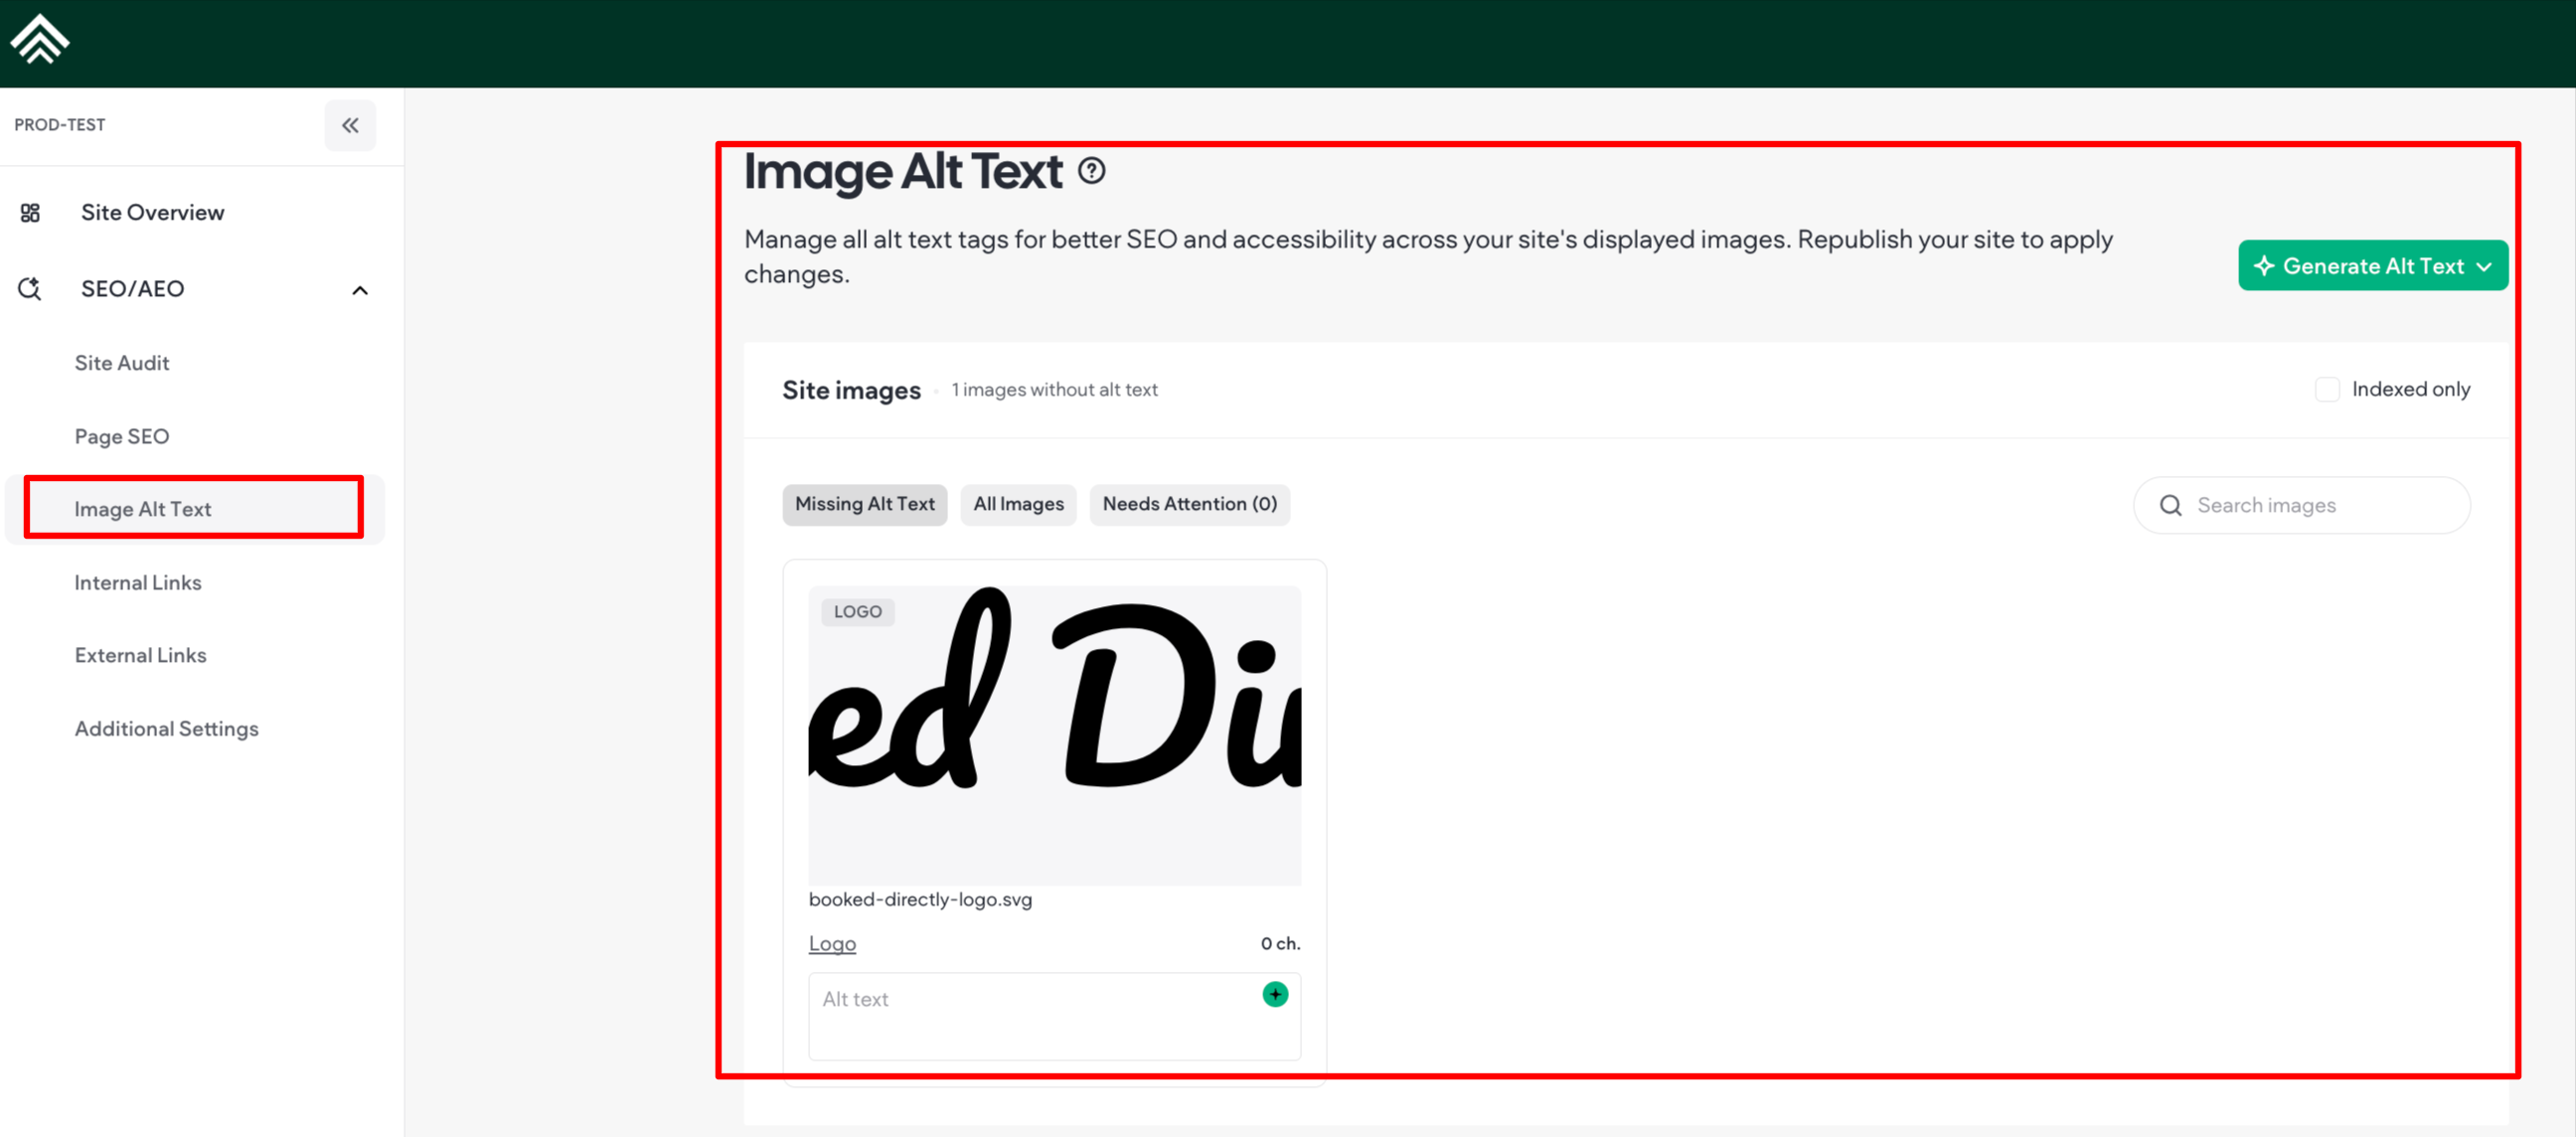Select the Missing Alt Text tab
This screenshot has width=2576, height=1137.
click(x=864, y=504)
